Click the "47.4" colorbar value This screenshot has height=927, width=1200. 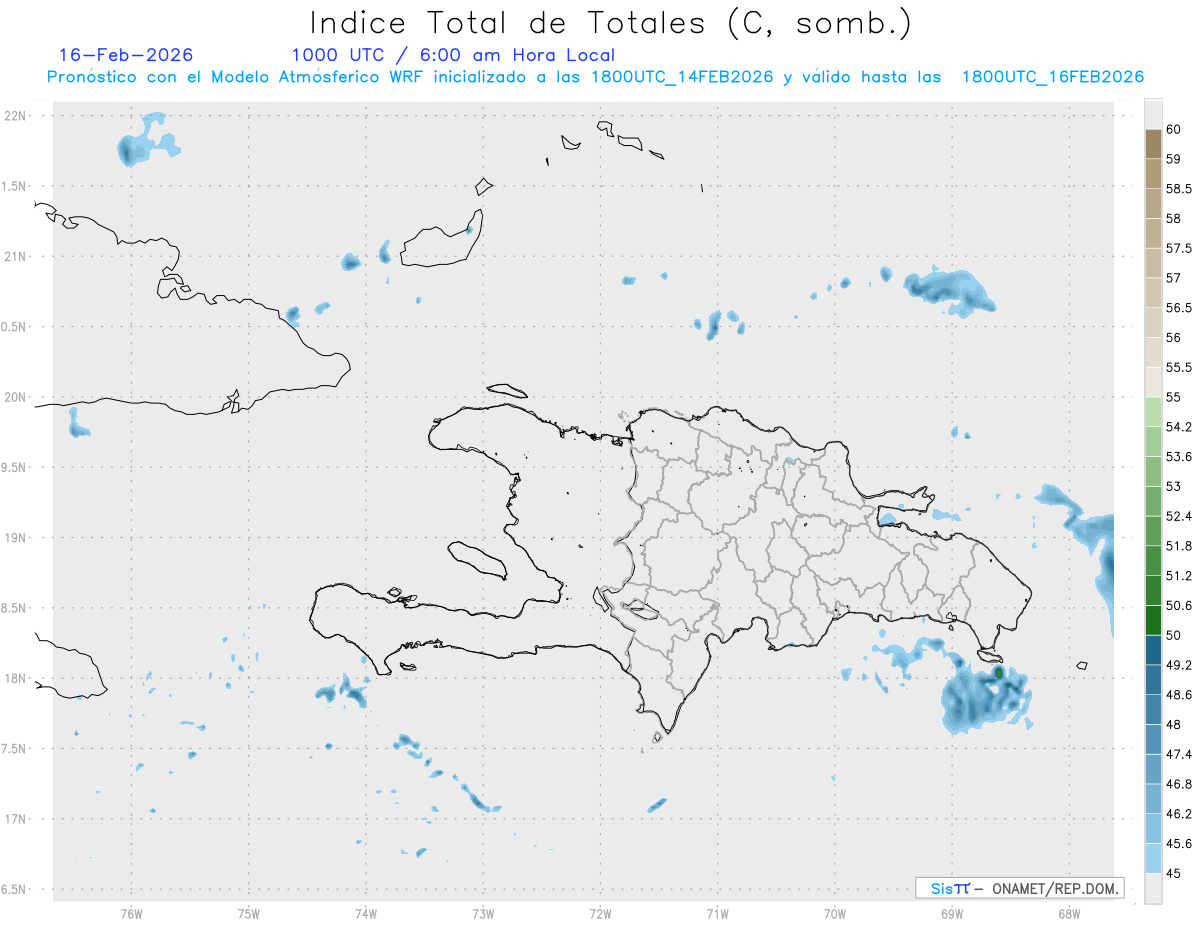pyautogui.click(x=1179, y=754)
